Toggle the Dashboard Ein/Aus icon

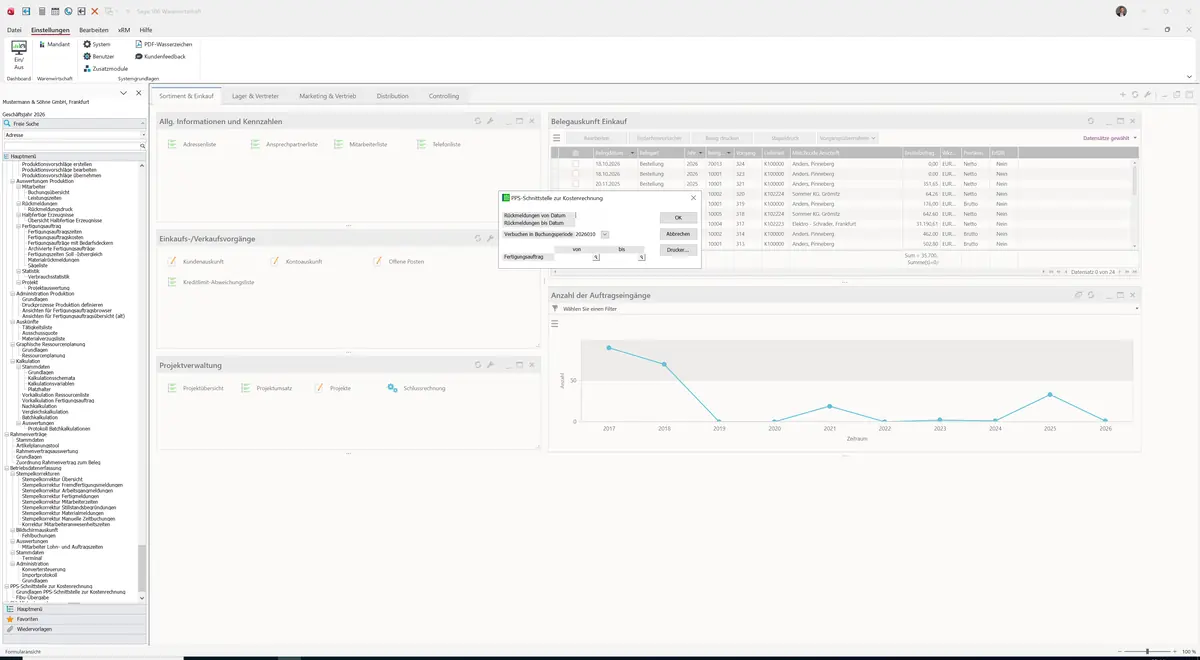[18, 54]
